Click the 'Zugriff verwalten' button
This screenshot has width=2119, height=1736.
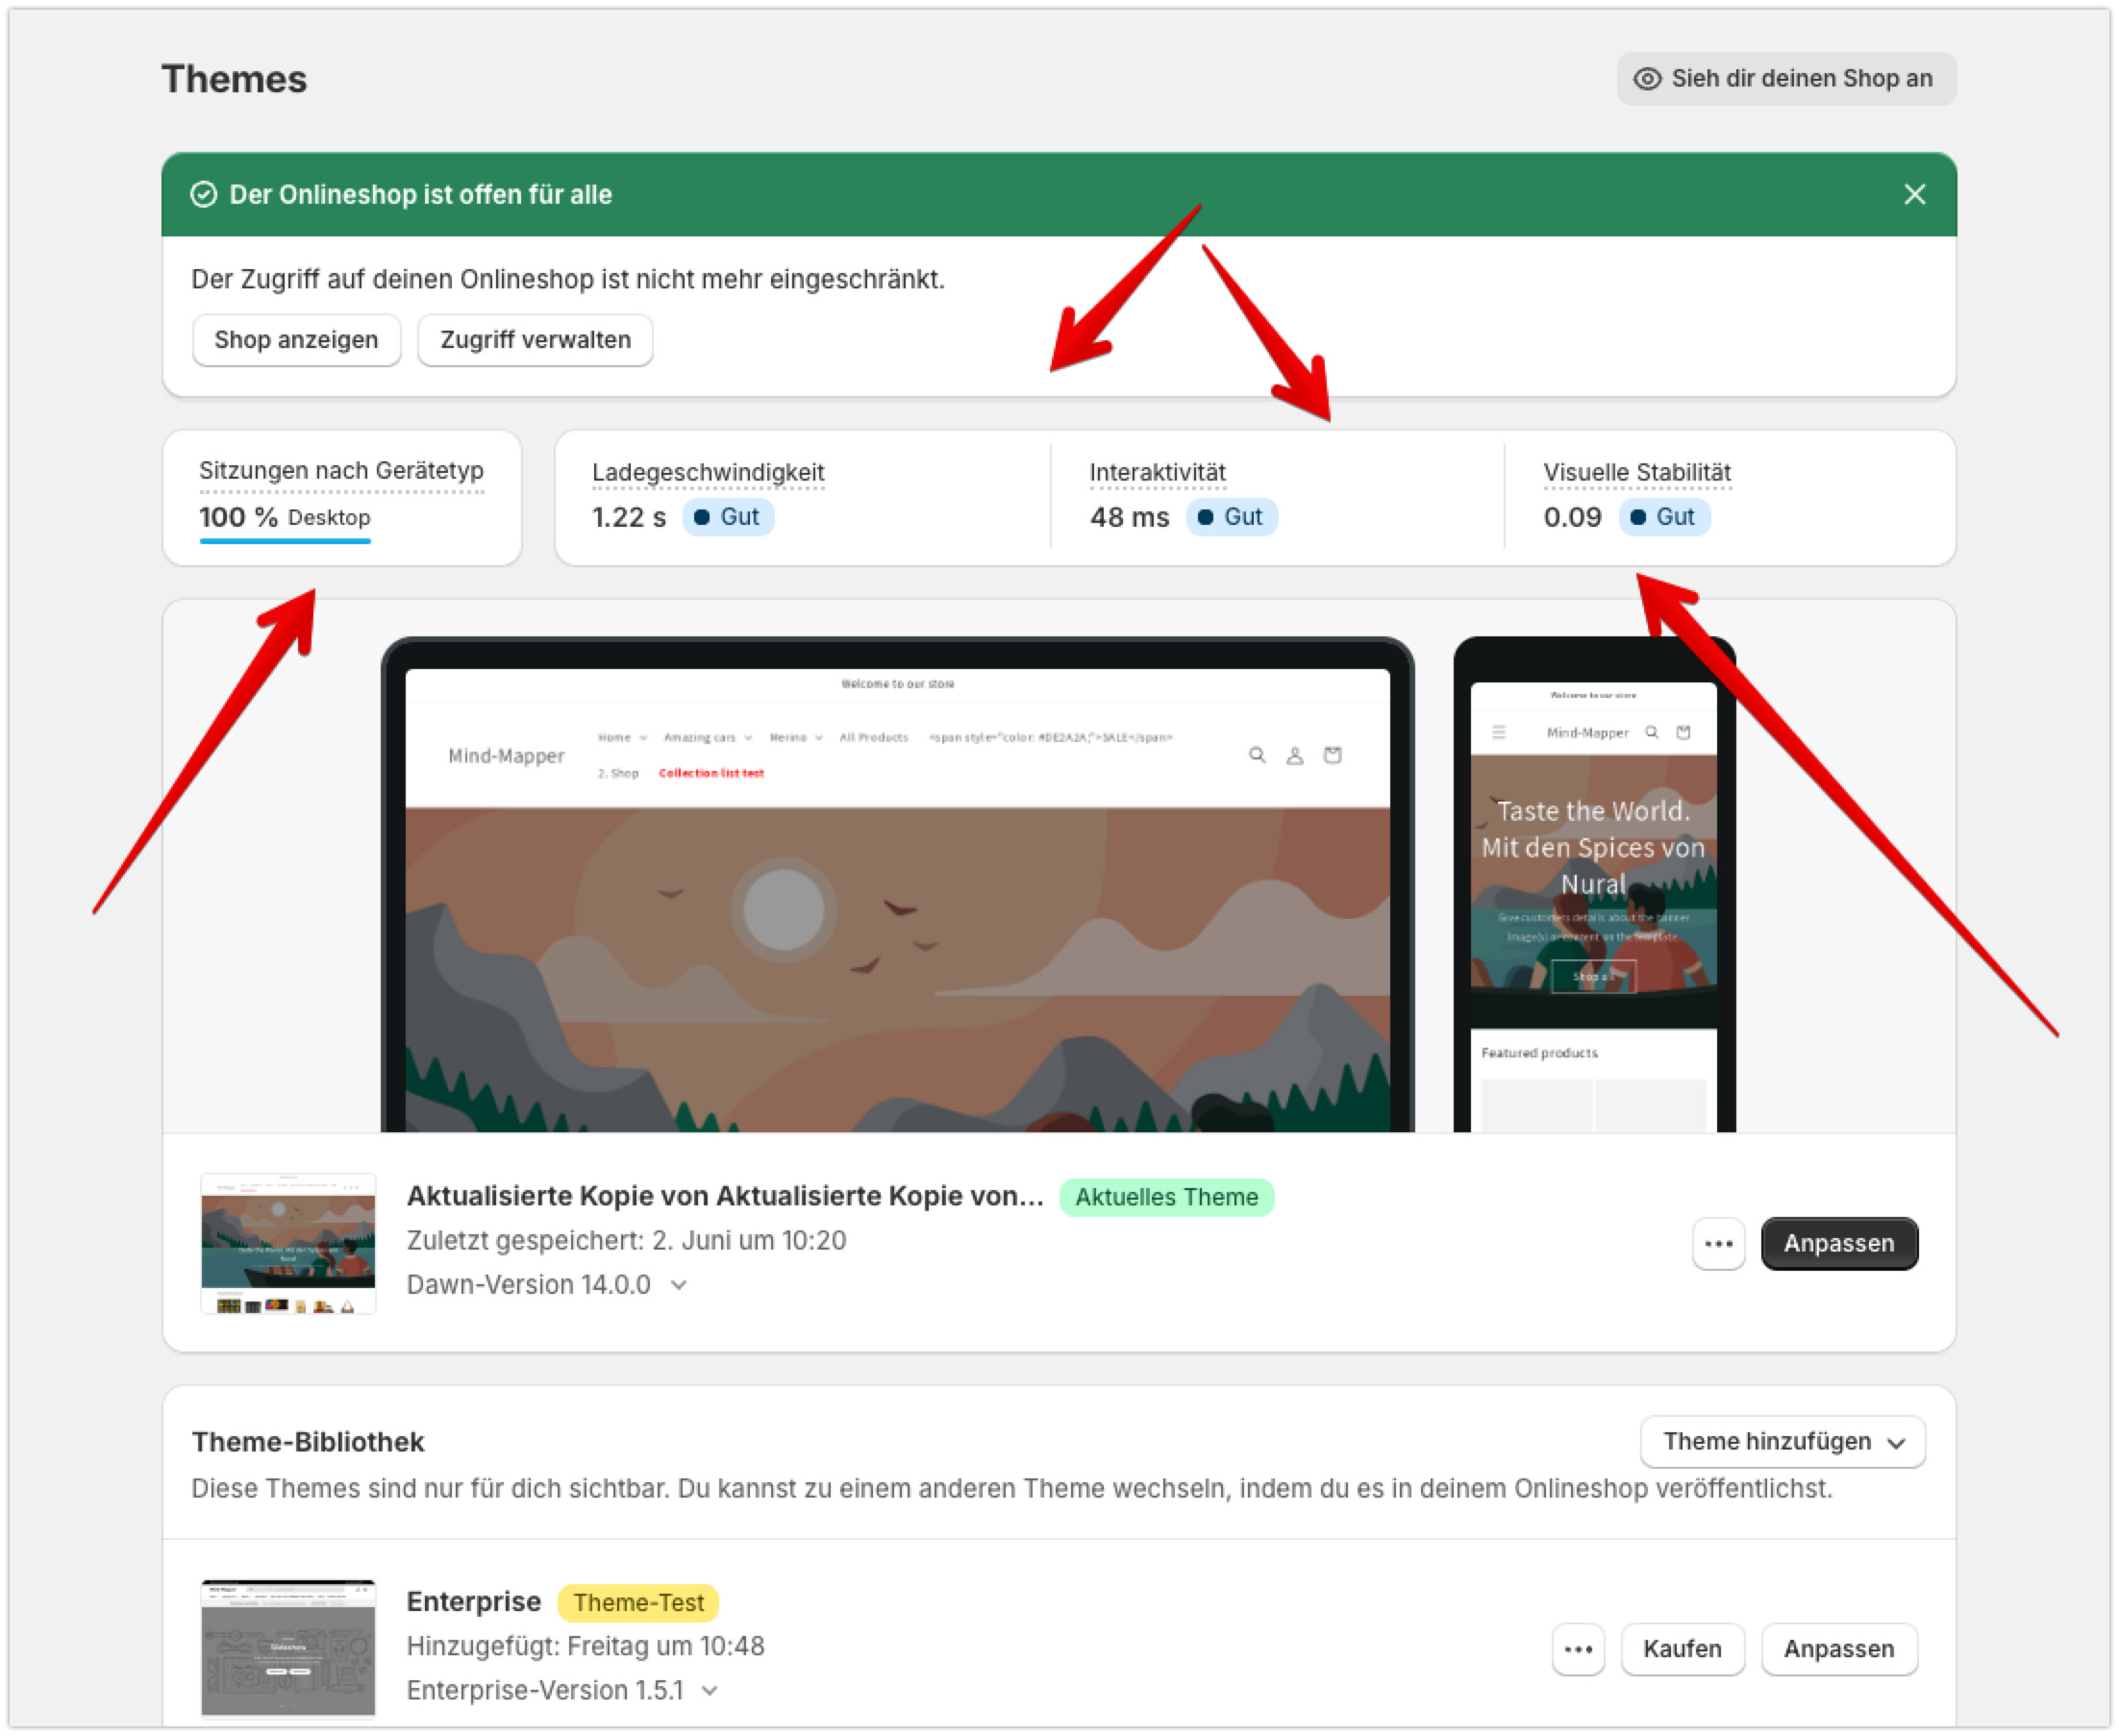click(535, 340)
